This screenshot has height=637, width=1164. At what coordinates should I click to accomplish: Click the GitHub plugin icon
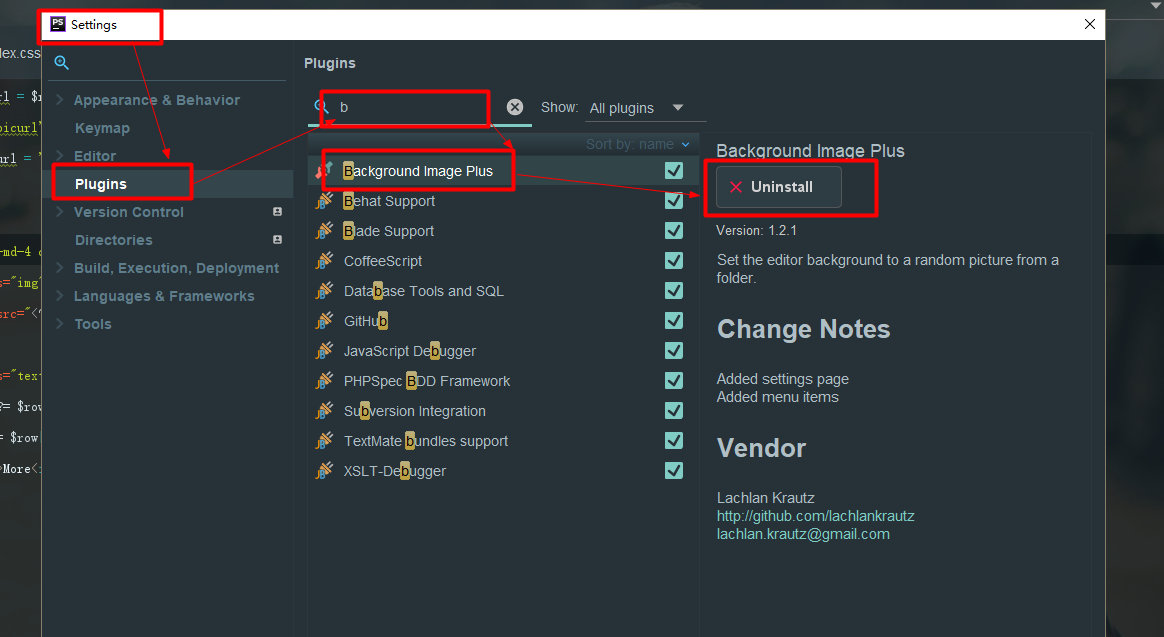(324, 321)
